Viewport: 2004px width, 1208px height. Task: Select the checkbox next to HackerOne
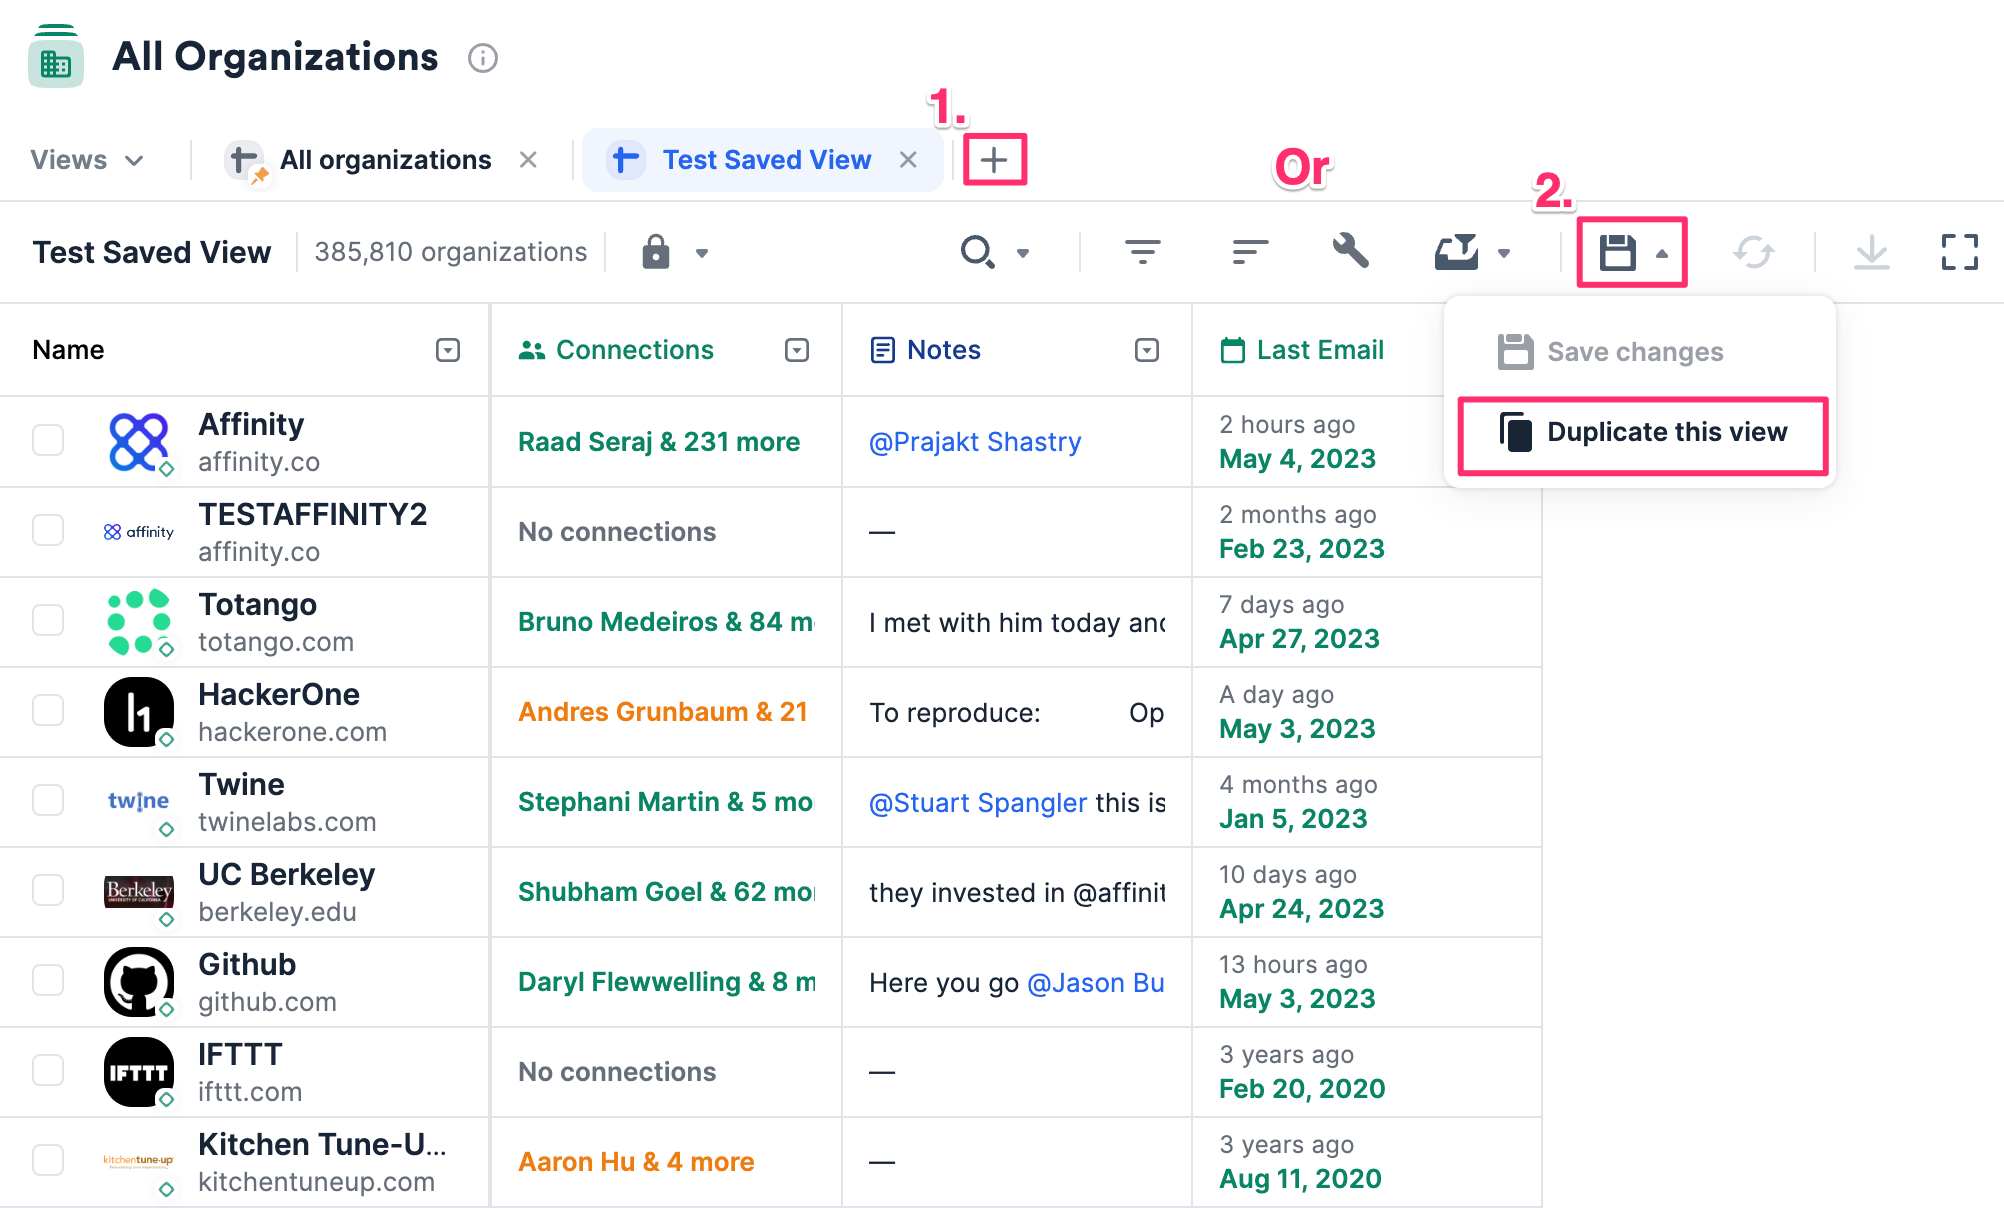[47, 710]
